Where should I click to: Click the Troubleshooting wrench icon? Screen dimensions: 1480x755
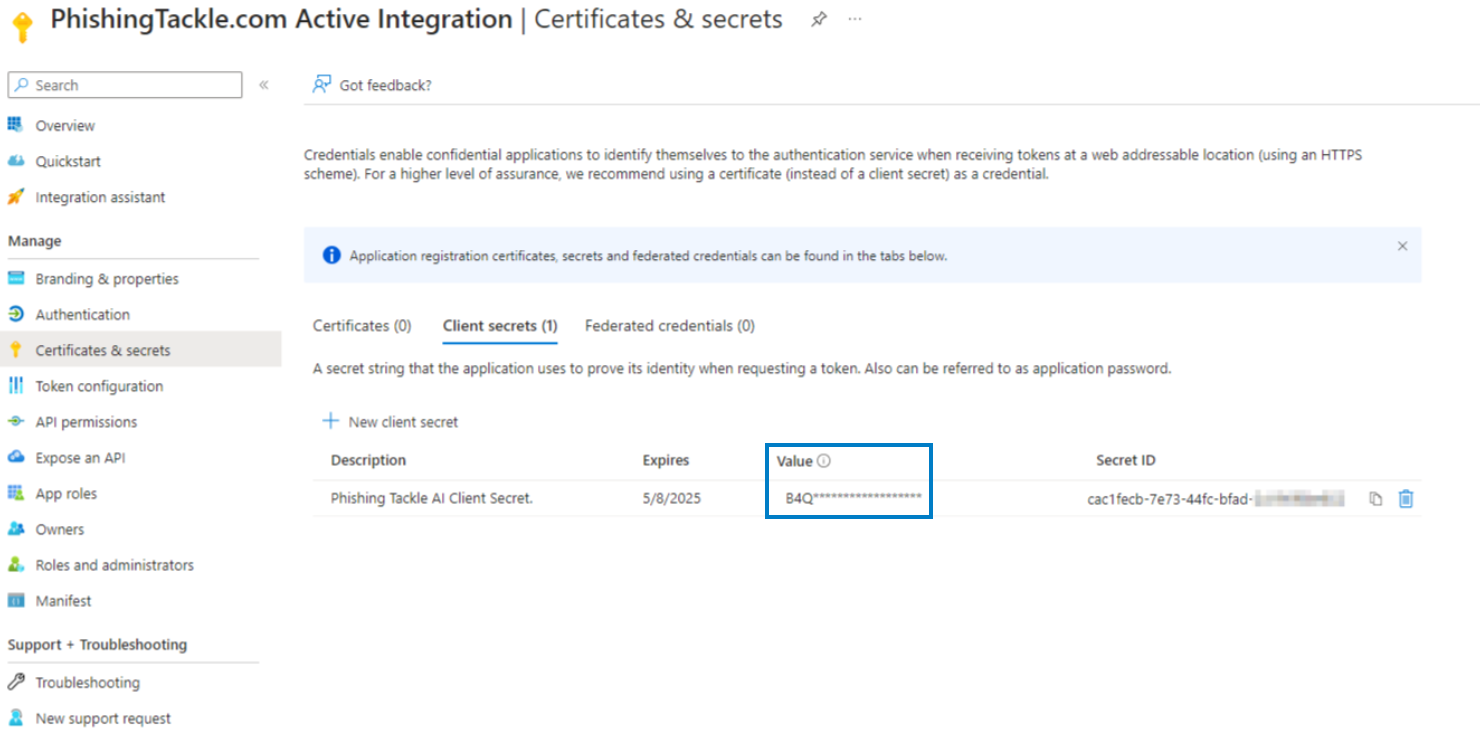[x=15, y=682]
